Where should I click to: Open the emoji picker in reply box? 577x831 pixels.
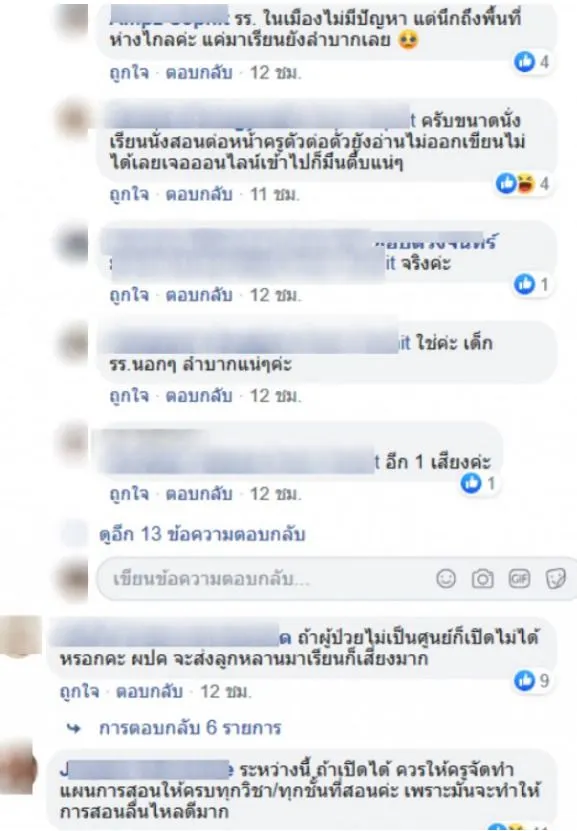(x=446, y=579)
